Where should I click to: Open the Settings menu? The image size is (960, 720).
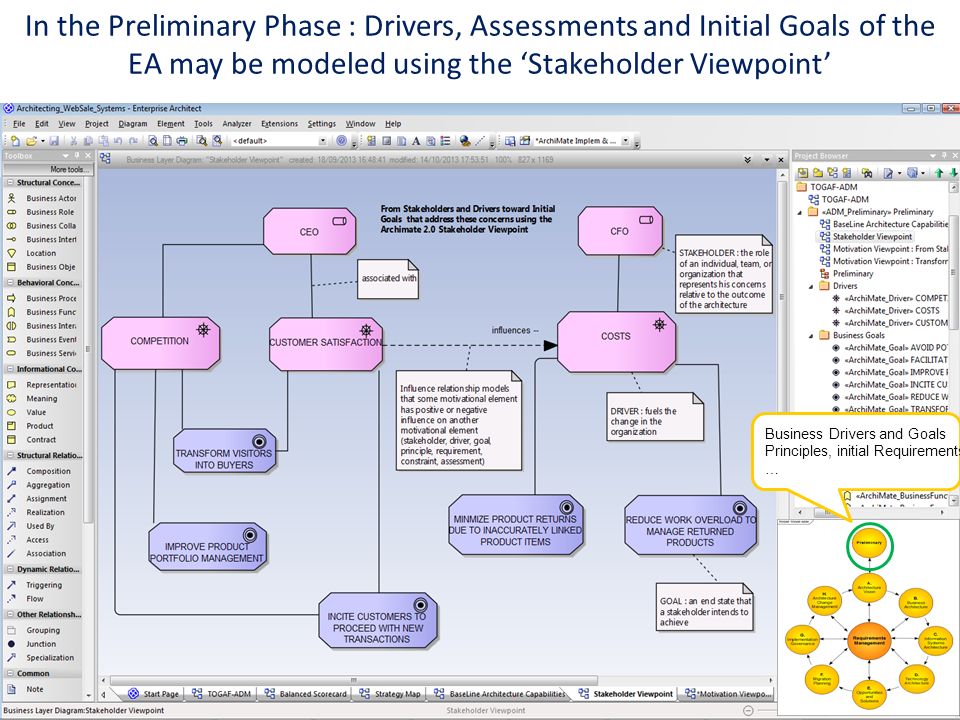pyautogui.click(x=321, y=124)
